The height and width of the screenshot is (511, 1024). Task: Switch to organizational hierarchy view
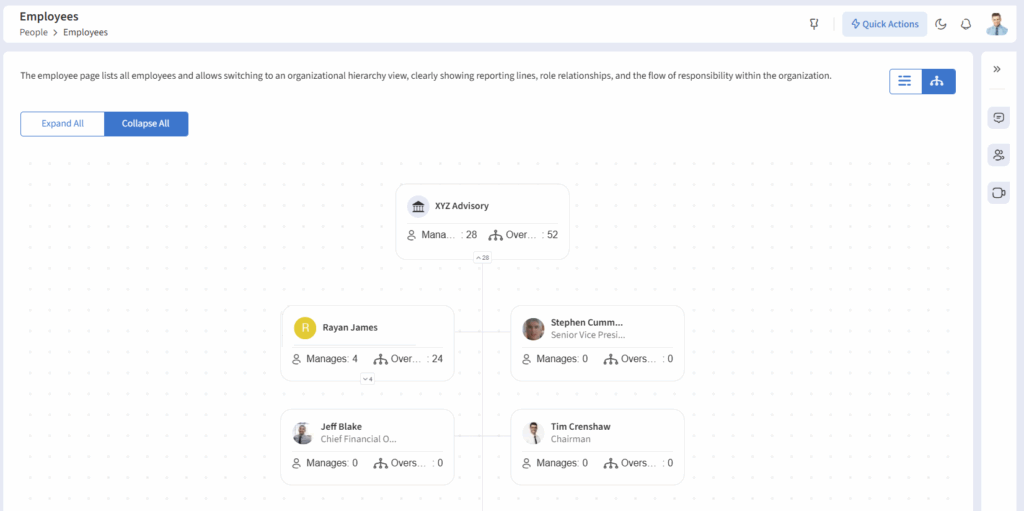[938, 81]
